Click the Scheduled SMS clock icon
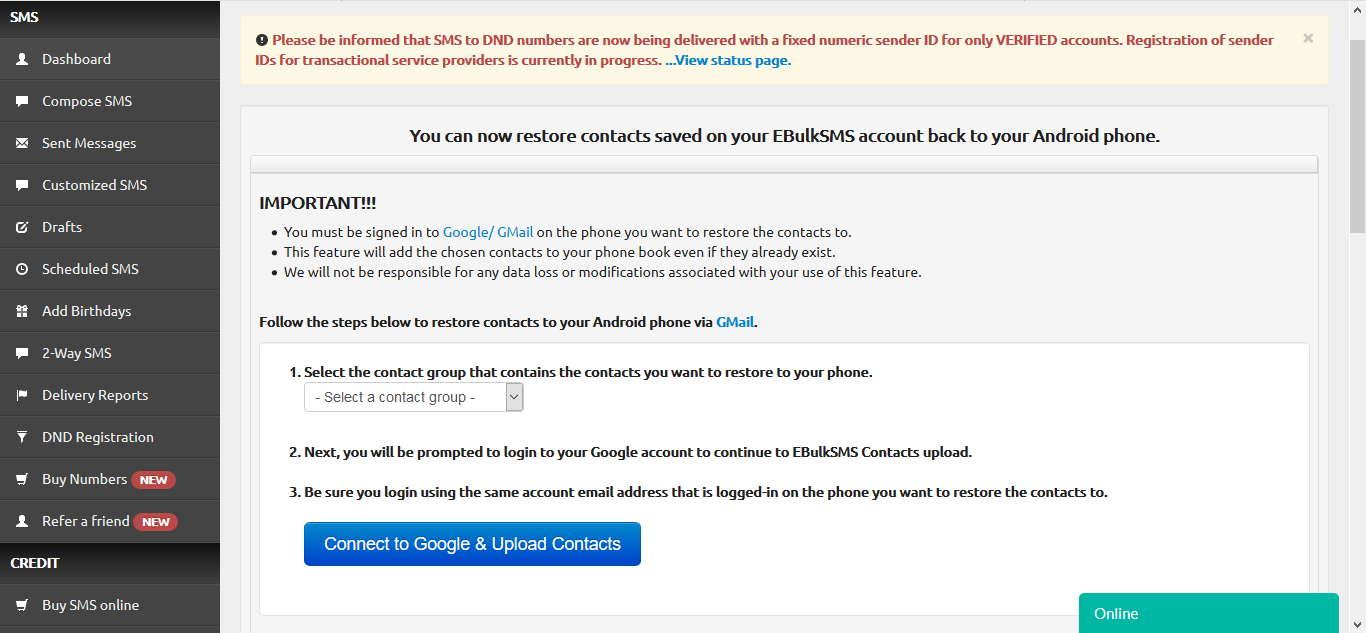 coord(22,269)
